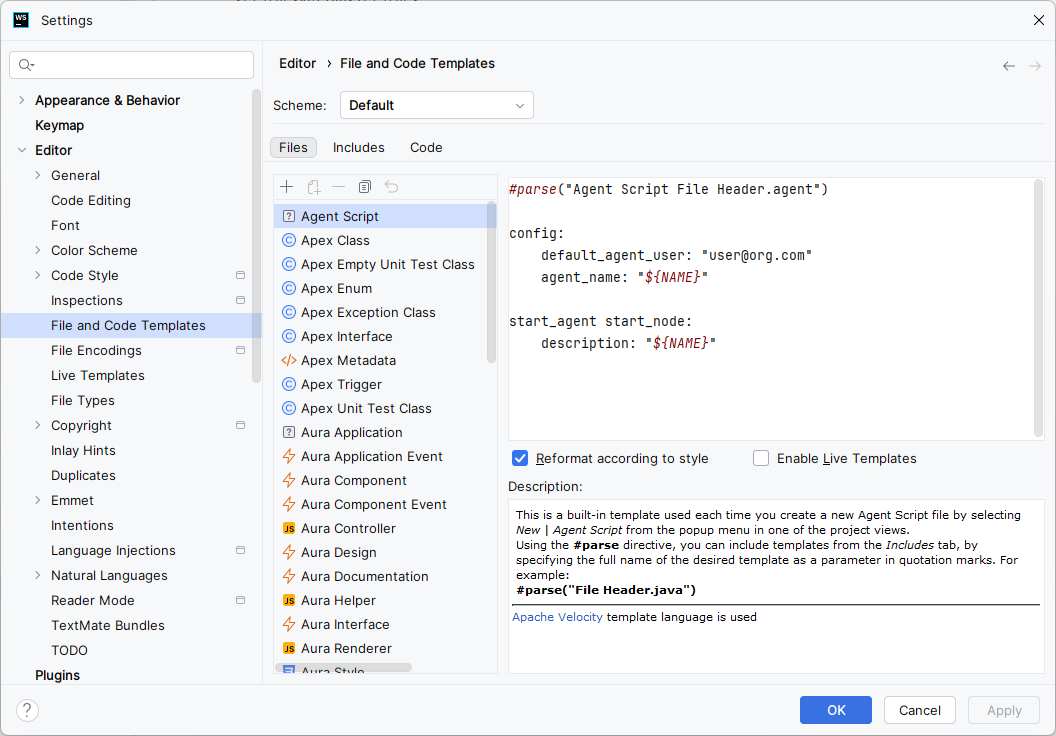Screen dimensions: 1056x736
Task: Uncheck Reformat according to style
Action: [520, 459]
